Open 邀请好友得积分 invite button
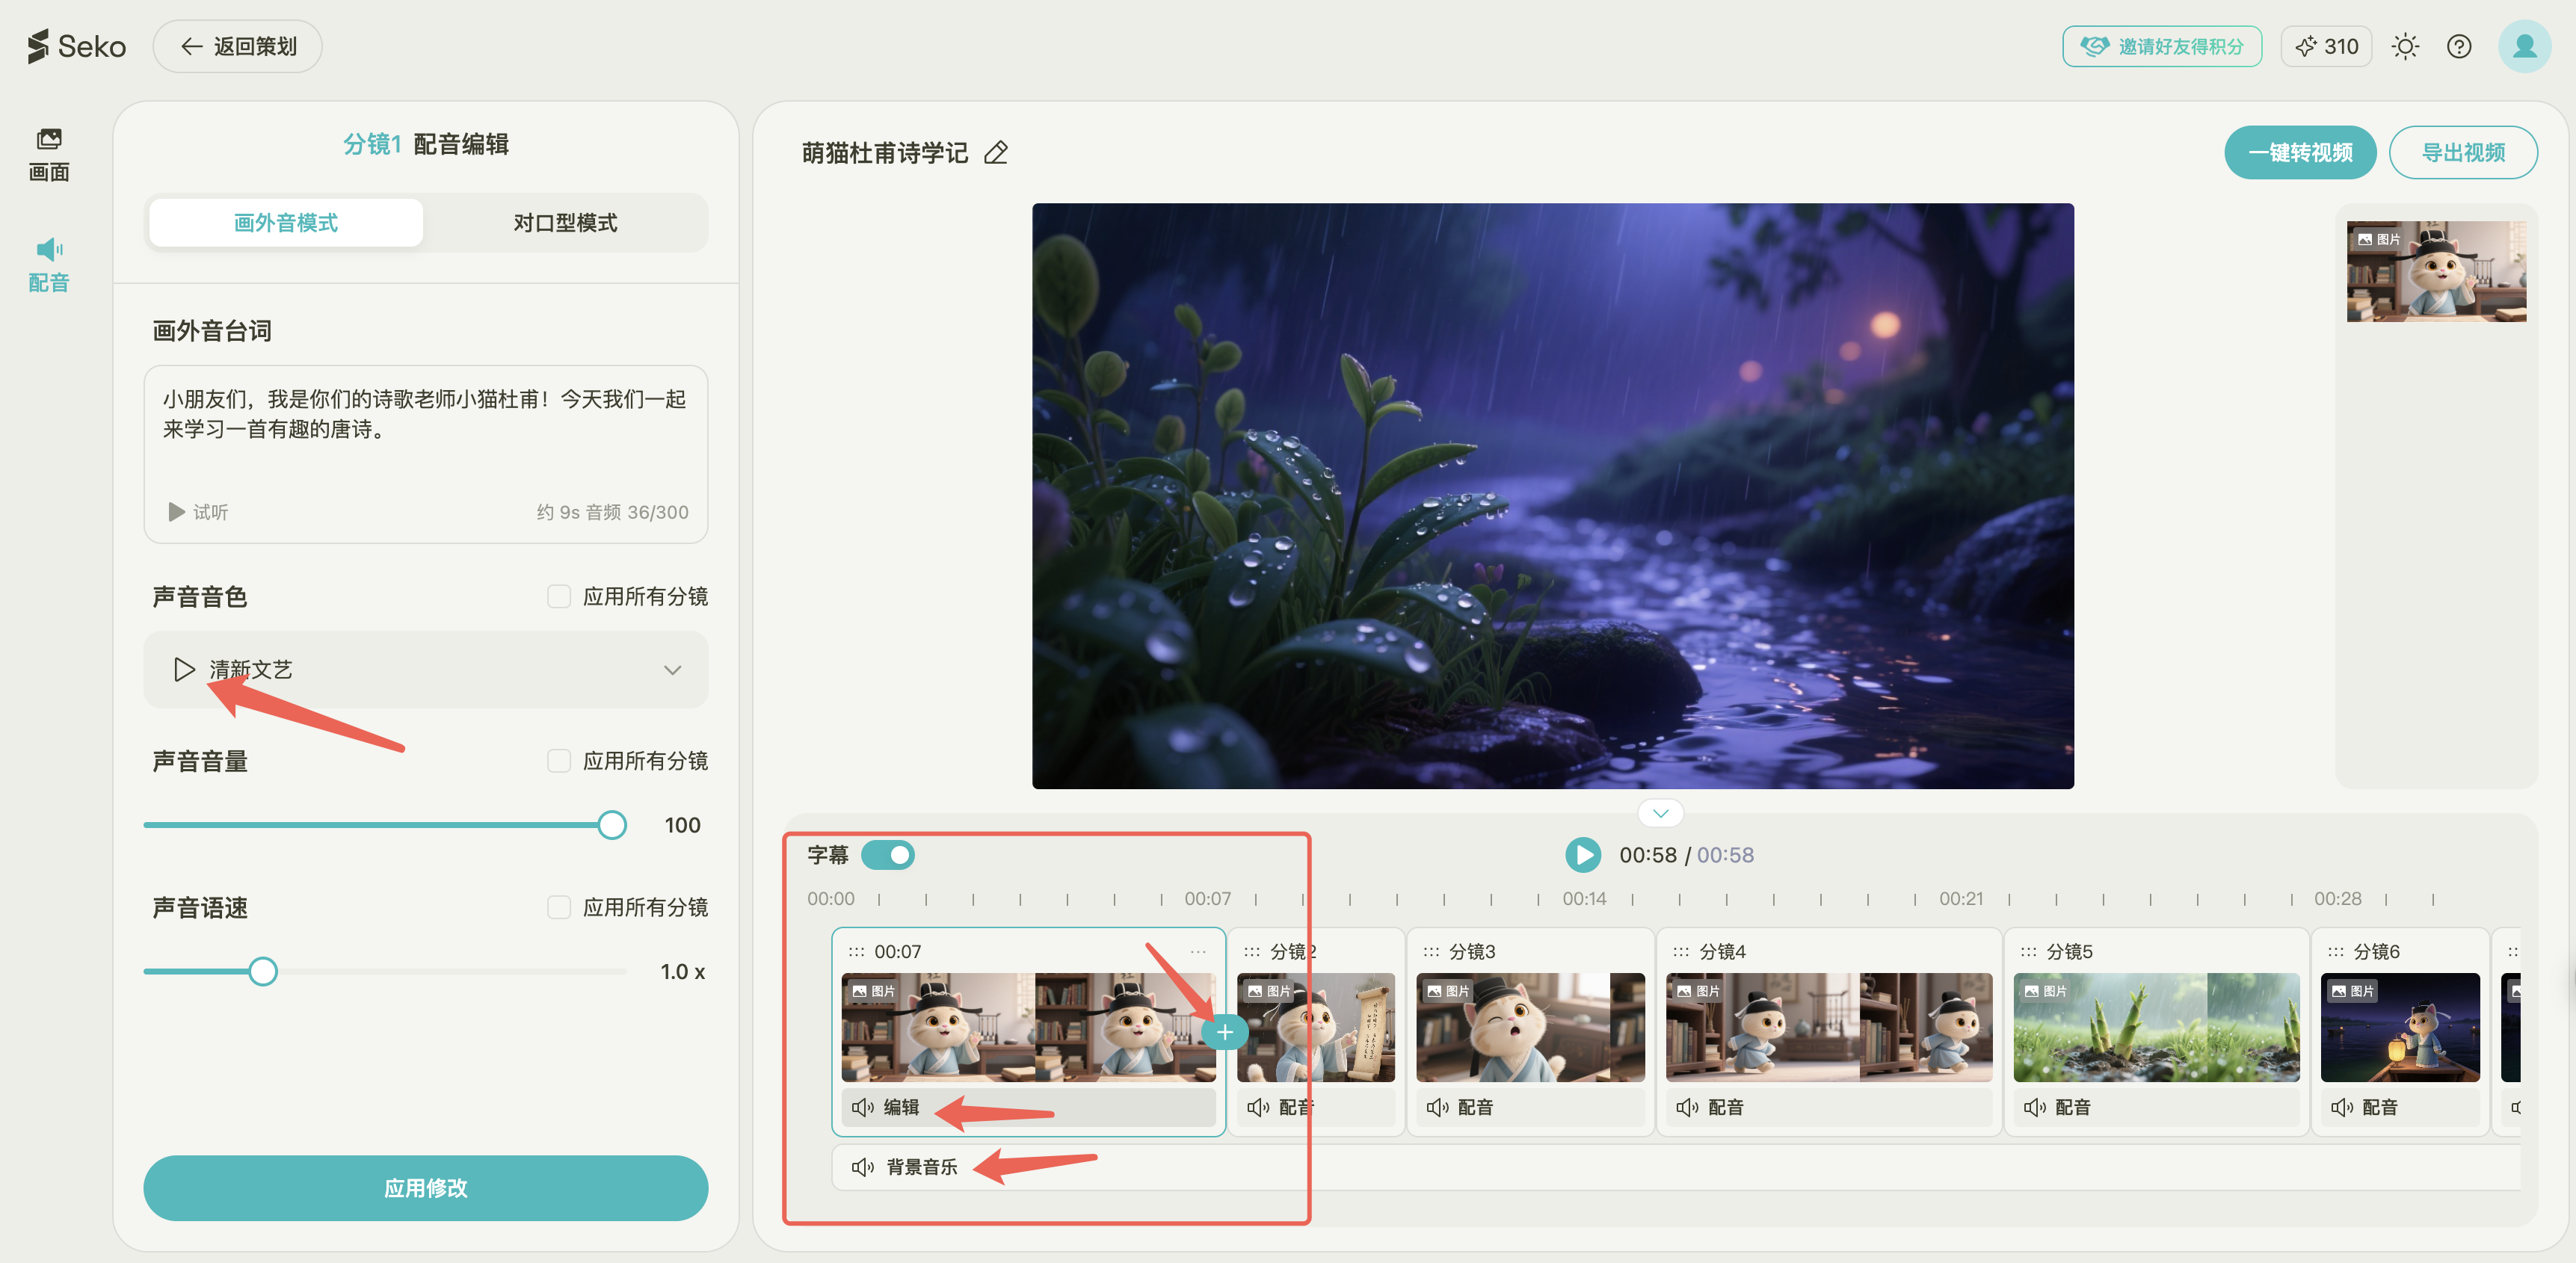 click(x=2161, y=46)
